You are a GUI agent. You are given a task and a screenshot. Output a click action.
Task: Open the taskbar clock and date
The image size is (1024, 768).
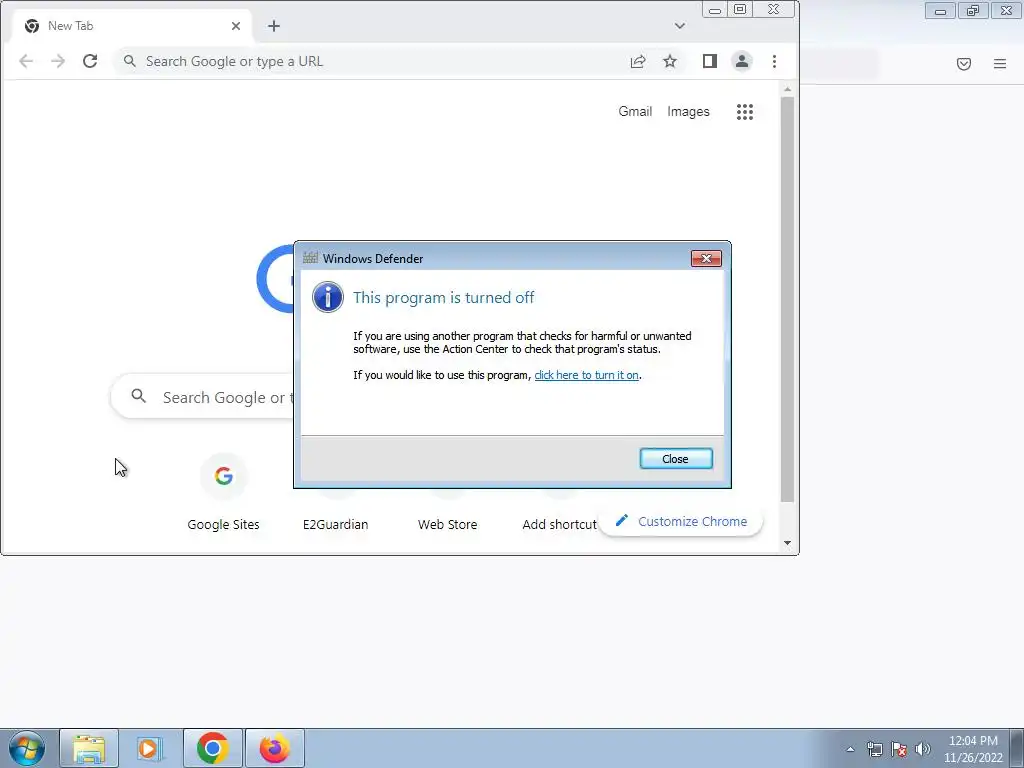coord(973,749)
